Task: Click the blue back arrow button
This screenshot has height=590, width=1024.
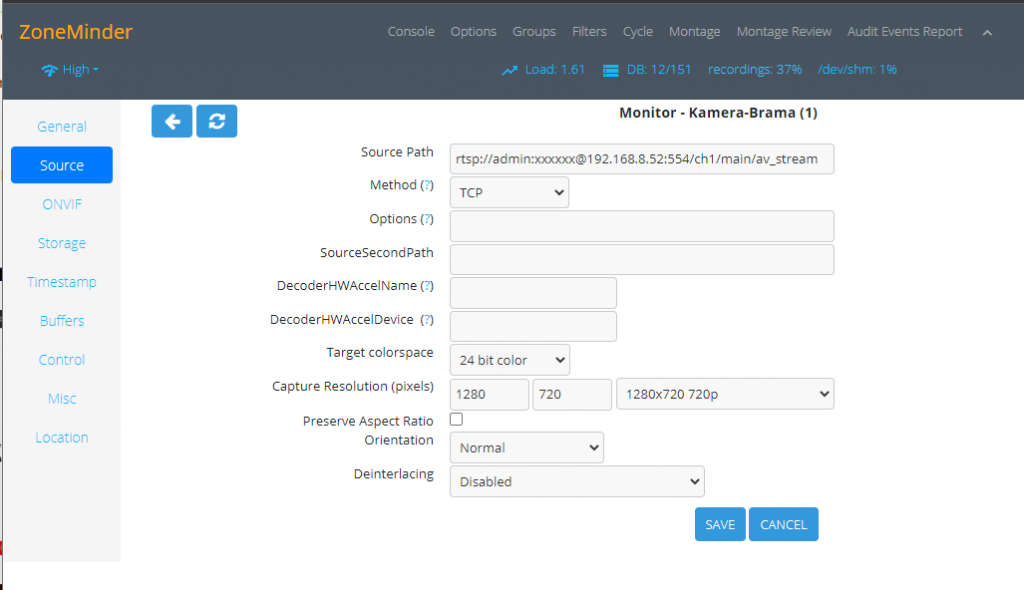Action: 172,121
